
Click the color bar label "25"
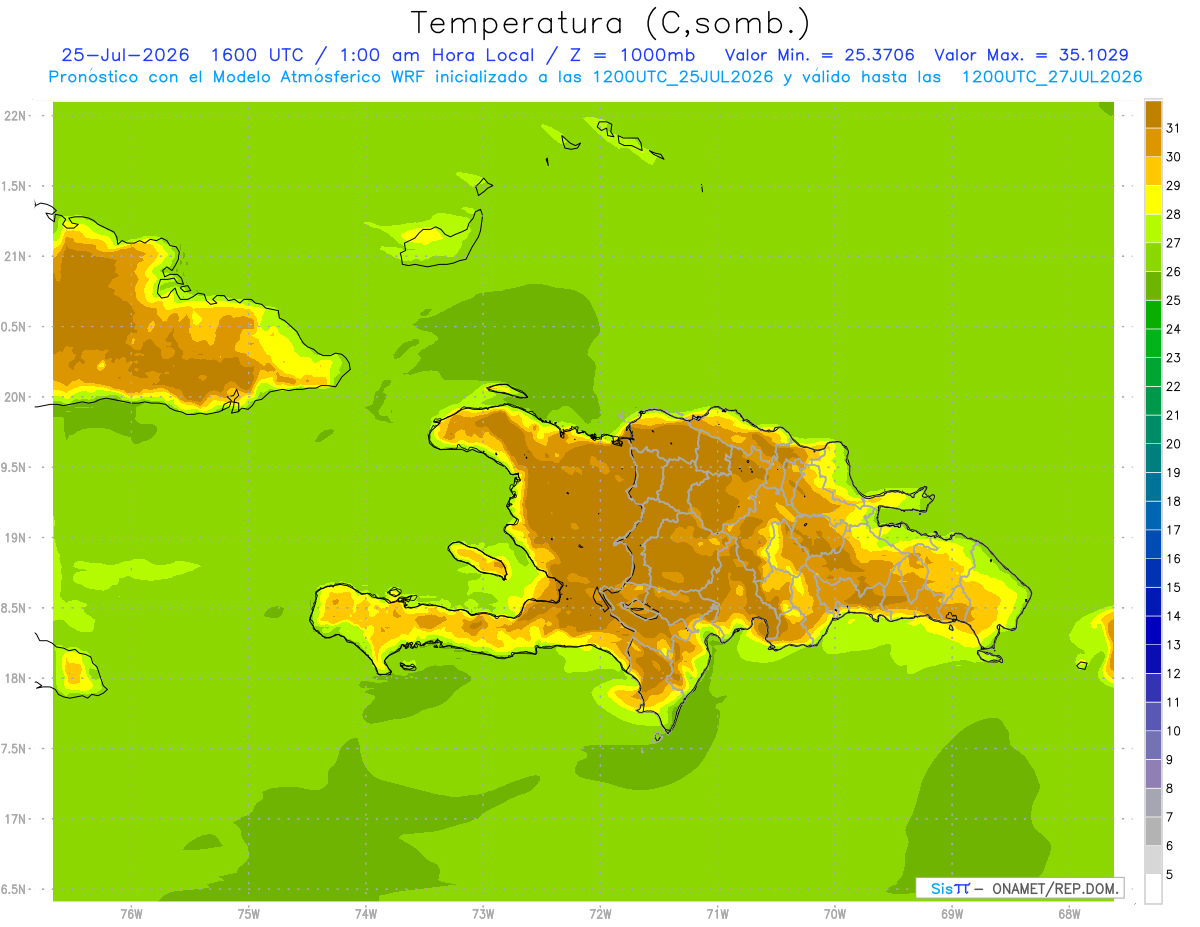(x=1173, y=300)
